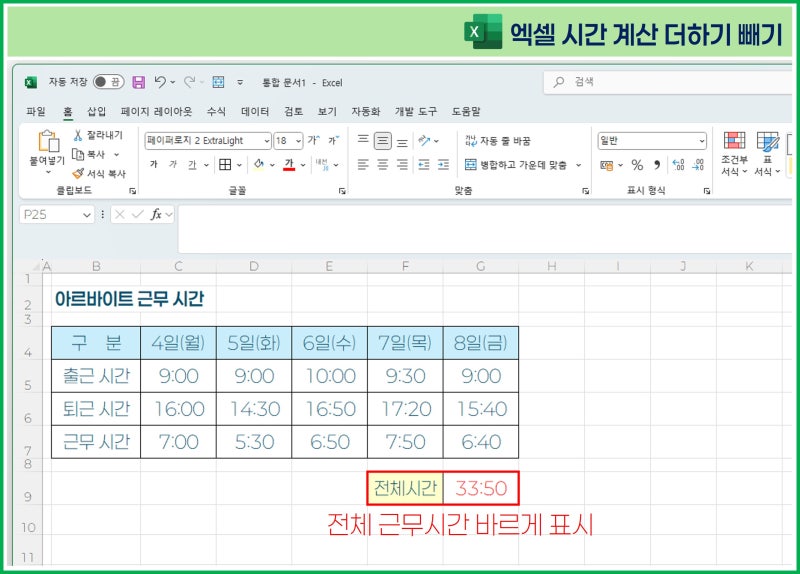
Task: Open the font name combo box
Action: point(208,140)
